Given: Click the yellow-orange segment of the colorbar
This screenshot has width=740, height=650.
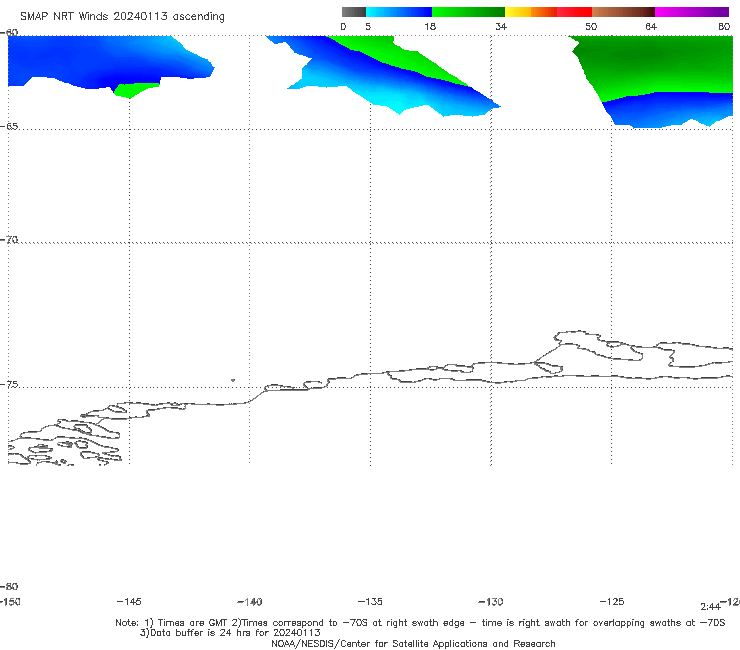Looking at the screenshot, I should click(x=531, y=12).
